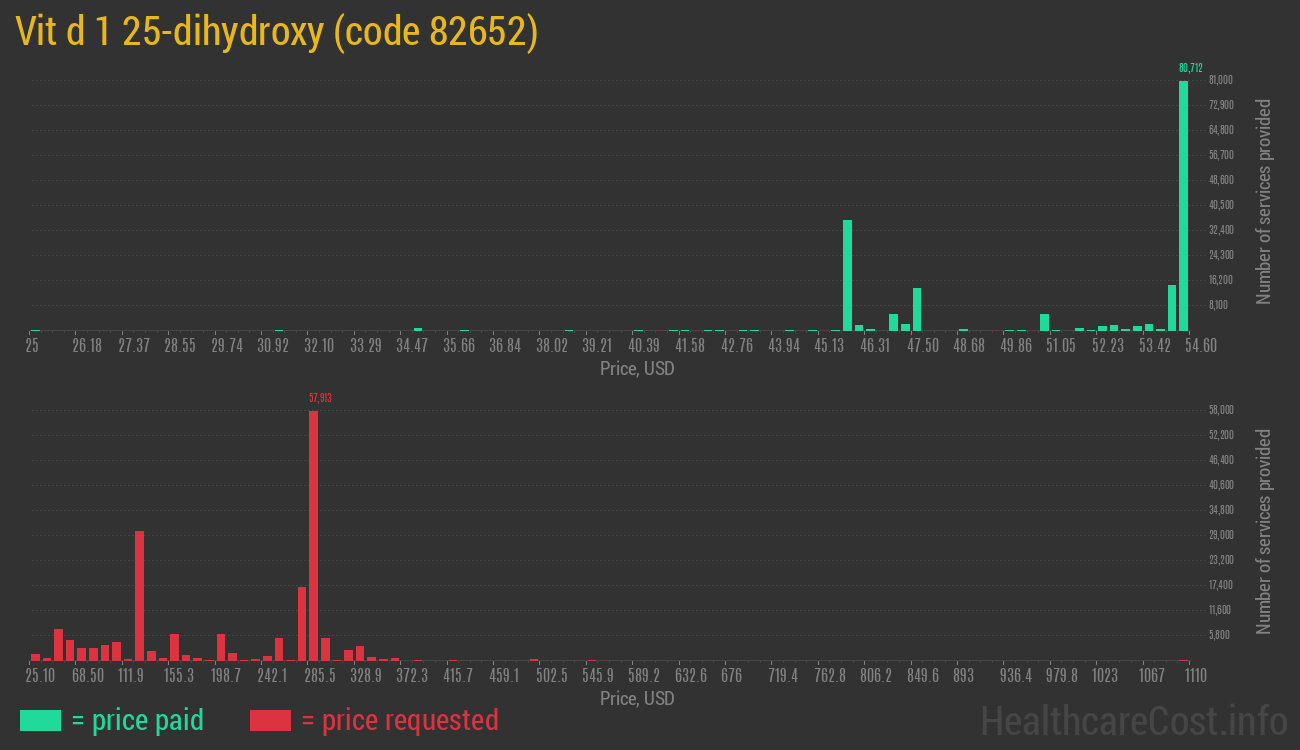The image size is (1300, 750).
Task: Click the 'Price, USD' label under red chart
Action: 637,698
